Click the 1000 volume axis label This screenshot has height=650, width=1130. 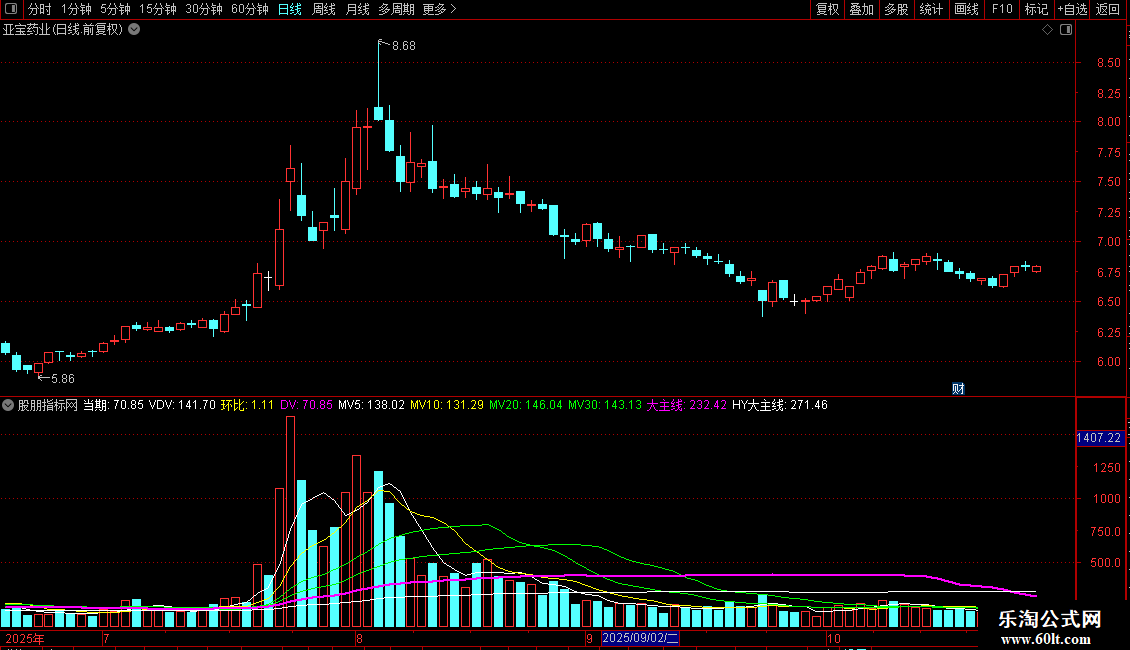[1106, 499]
